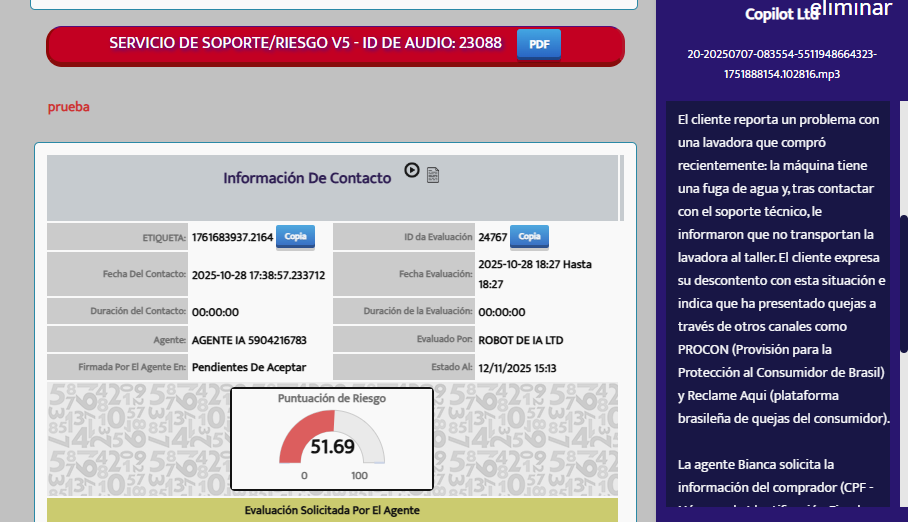Download the evaluation as PDF
The image size is (908, 522).
(x=538, y=45)
